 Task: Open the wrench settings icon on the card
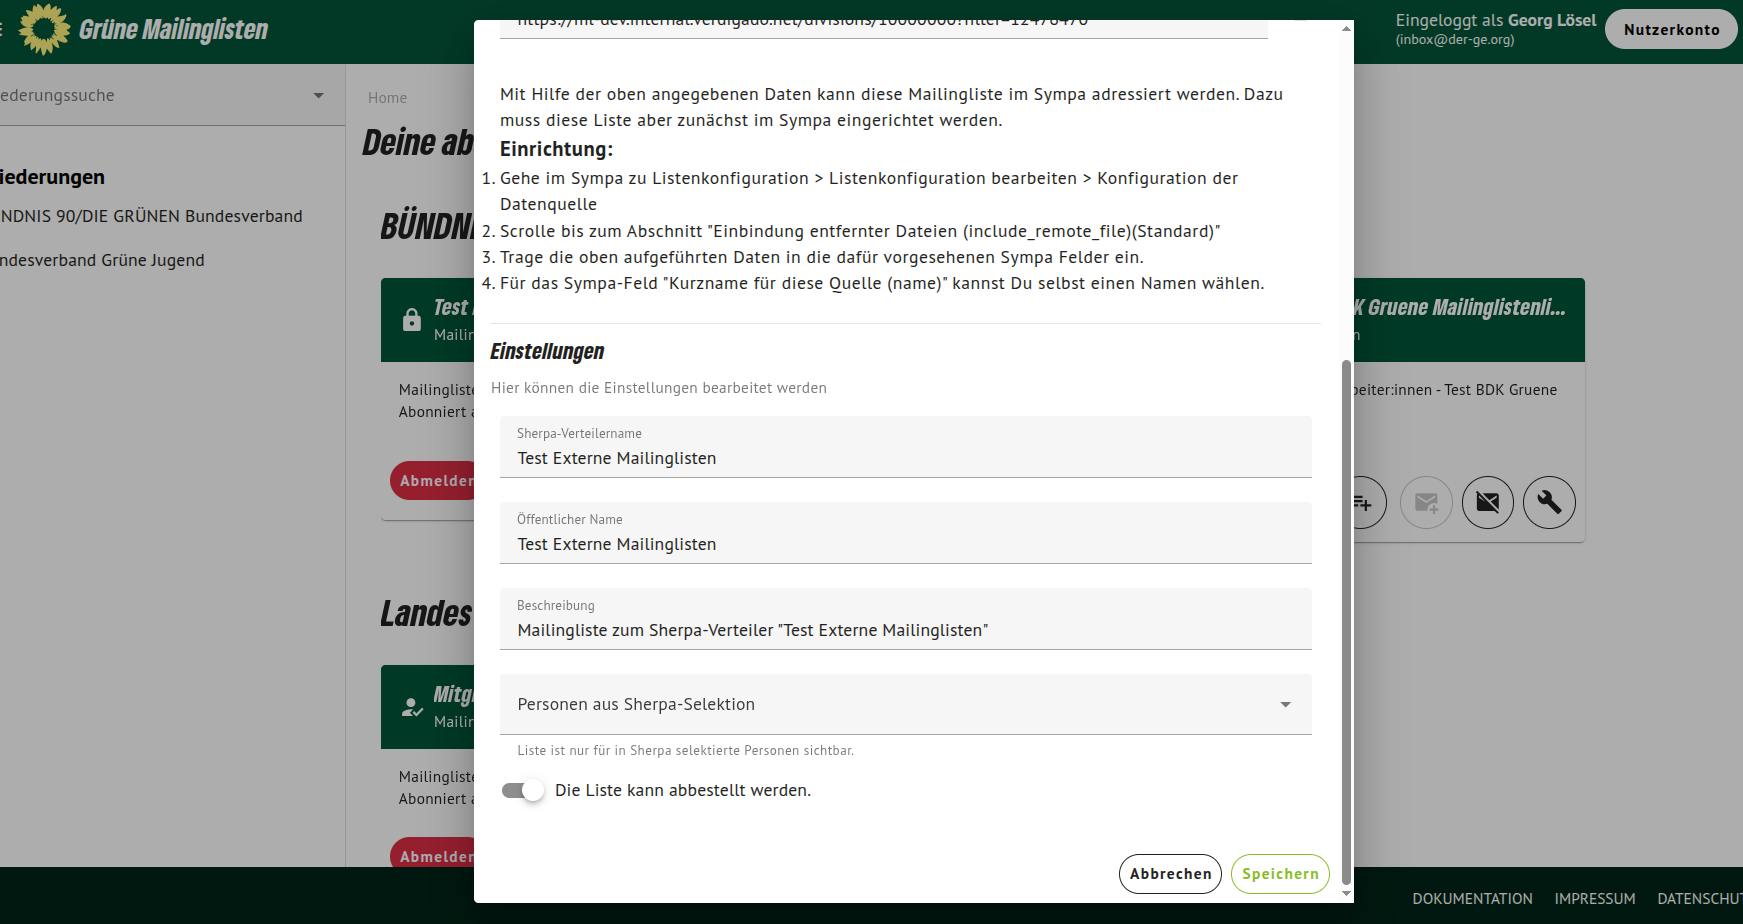(1549, 502)
